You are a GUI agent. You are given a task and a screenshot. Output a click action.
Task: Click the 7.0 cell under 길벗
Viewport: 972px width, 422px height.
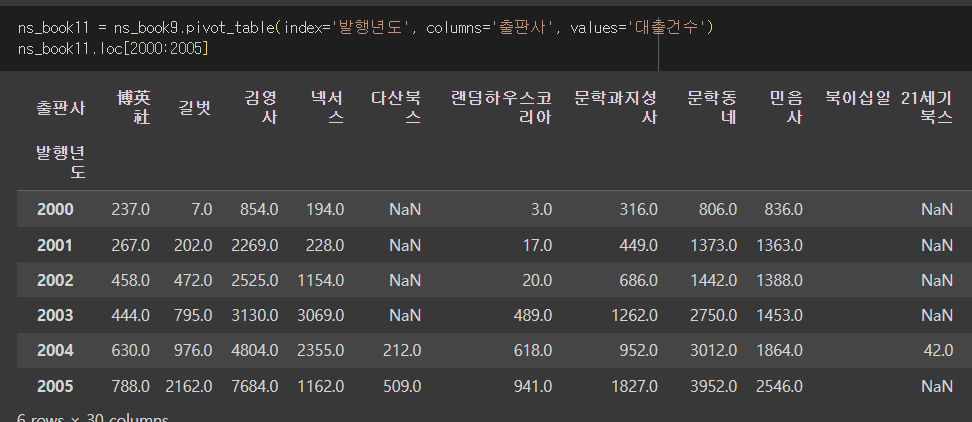(201, 209)
